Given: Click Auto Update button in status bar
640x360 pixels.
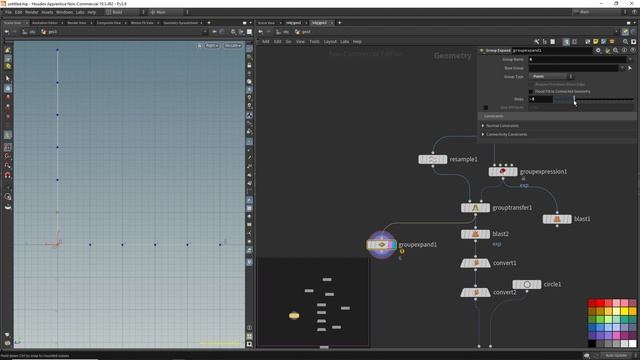Looking at the screenshot, I should [616, 356].
